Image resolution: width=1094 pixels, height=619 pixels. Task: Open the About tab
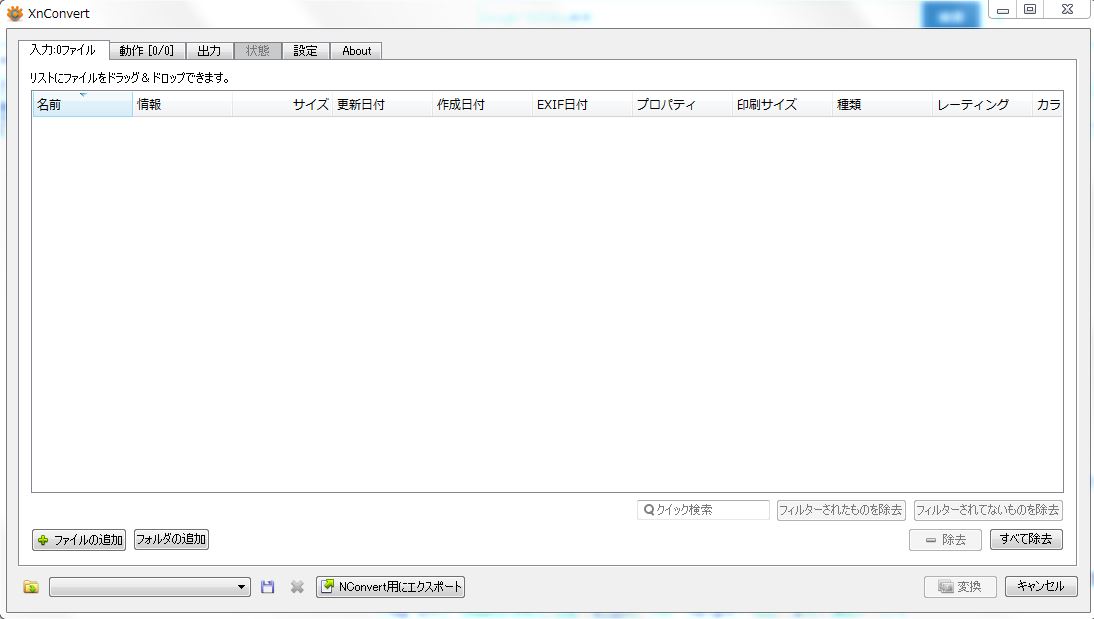coord(357,51)
